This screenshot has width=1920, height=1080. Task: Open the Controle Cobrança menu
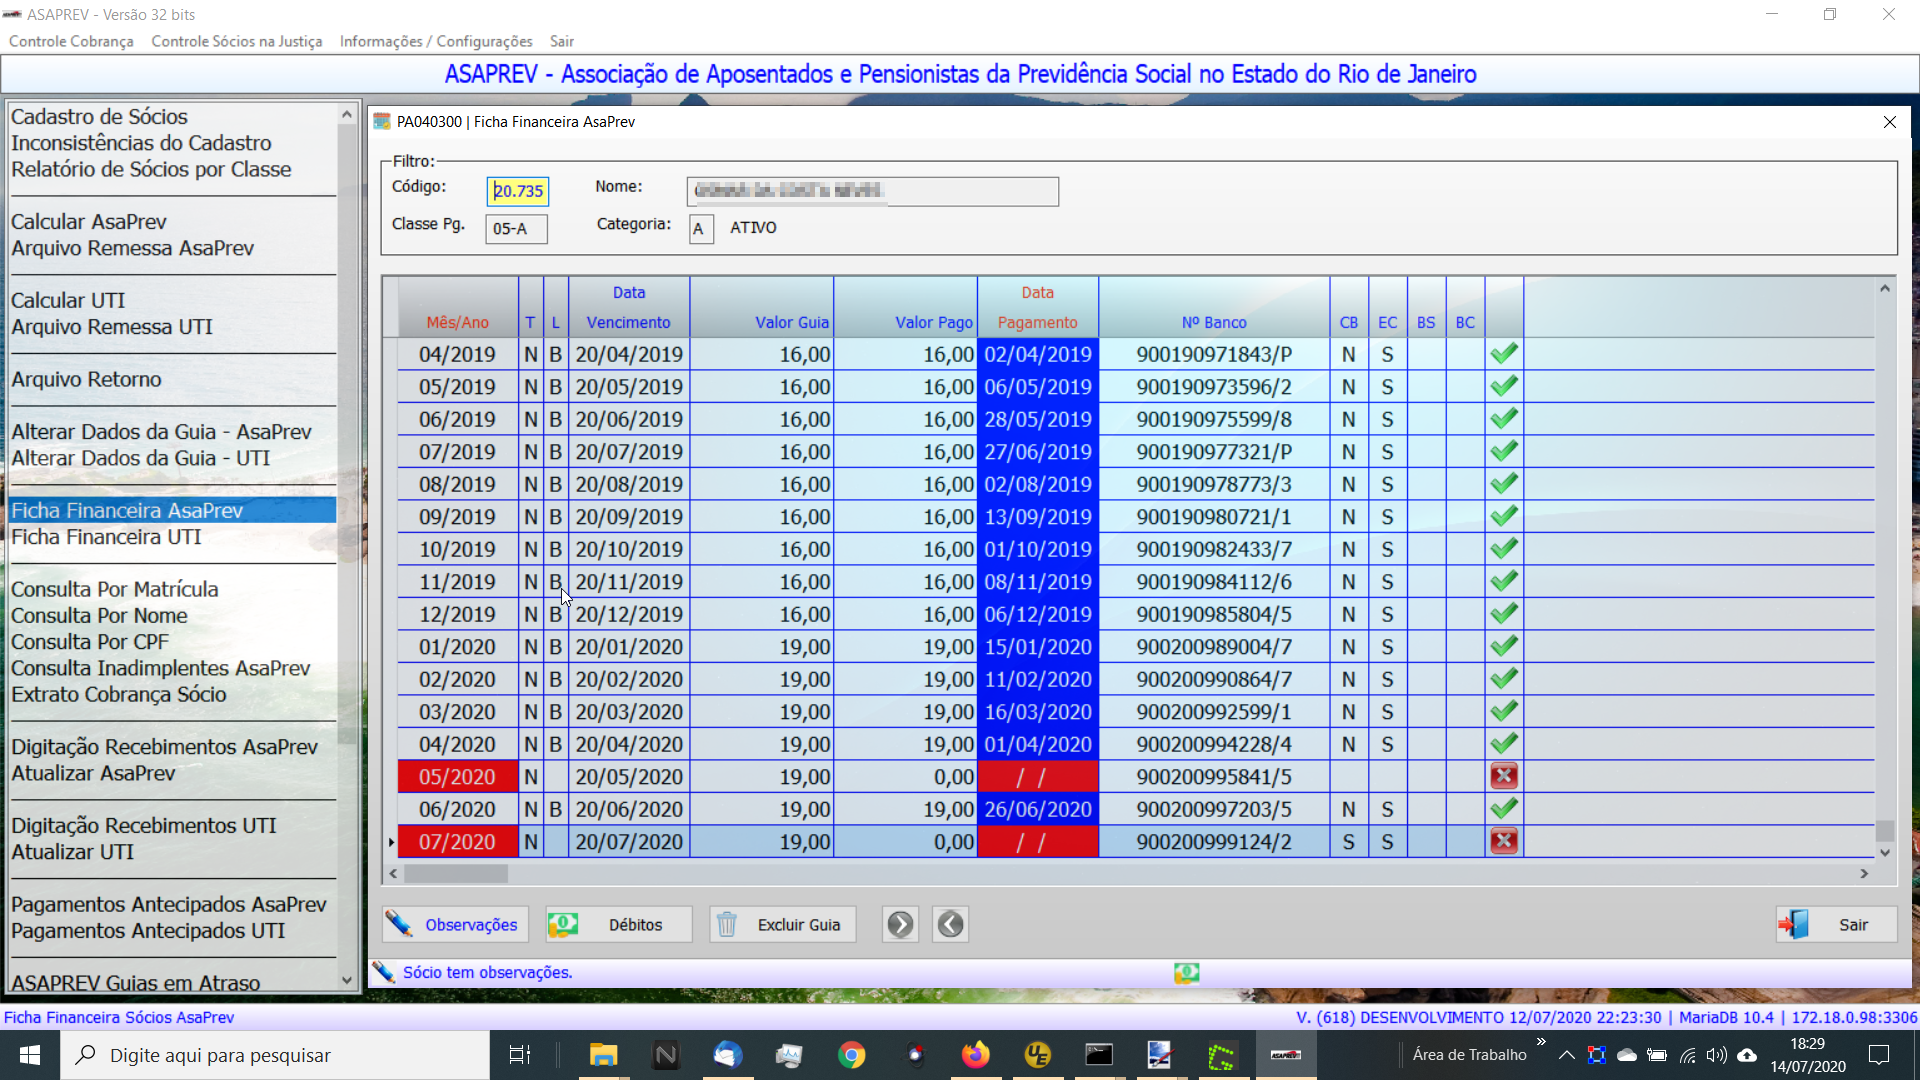tap(71, 41)
